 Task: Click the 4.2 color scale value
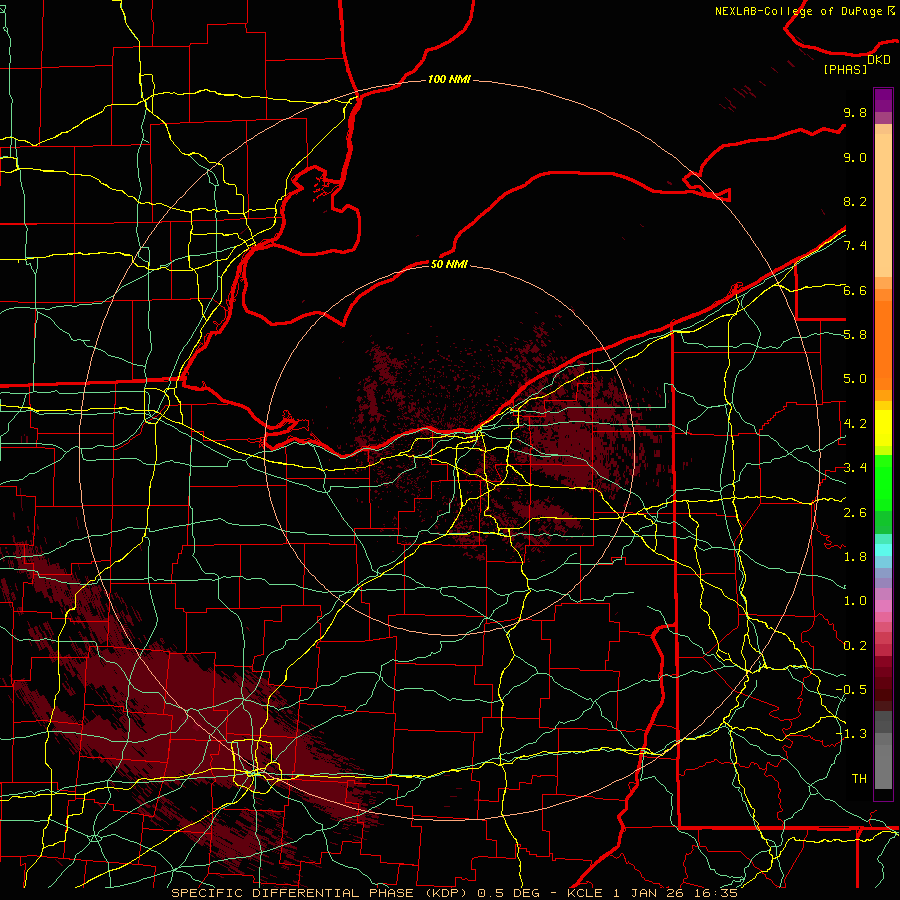[x=855, y=424]
